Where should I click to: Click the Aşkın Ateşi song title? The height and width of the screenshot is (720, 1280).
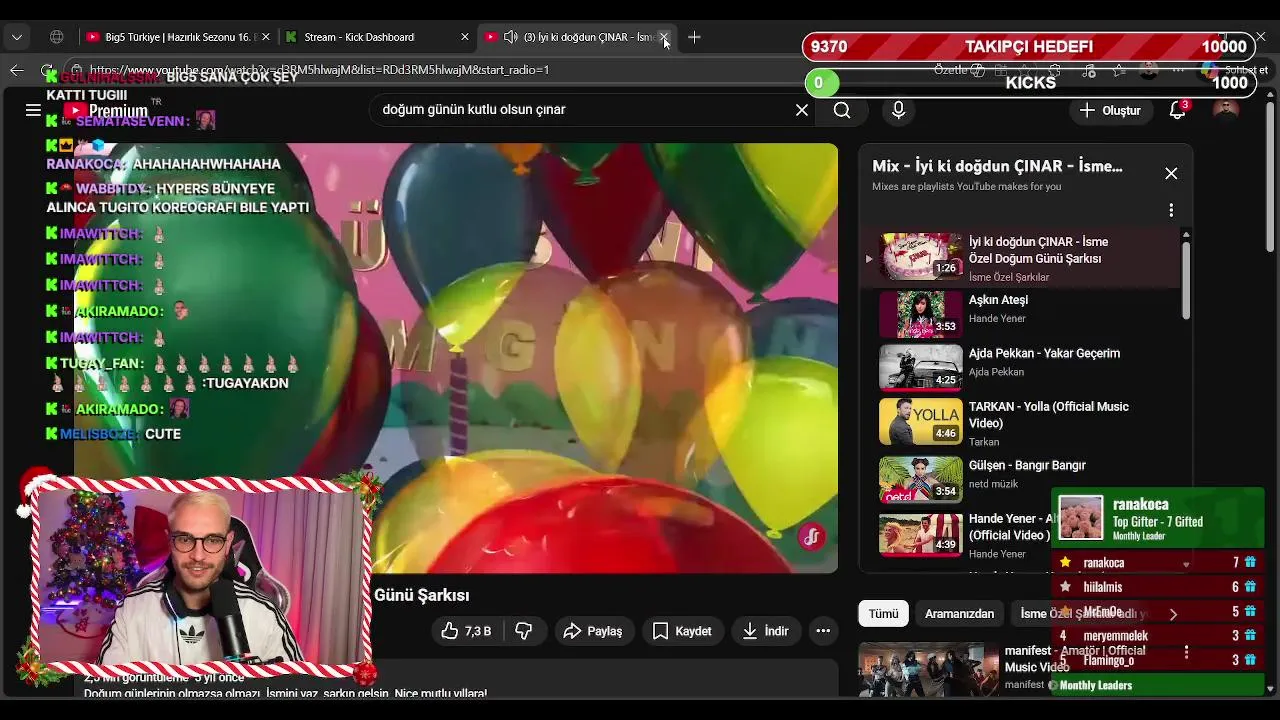pyautogui.click(x=998, y=300)
